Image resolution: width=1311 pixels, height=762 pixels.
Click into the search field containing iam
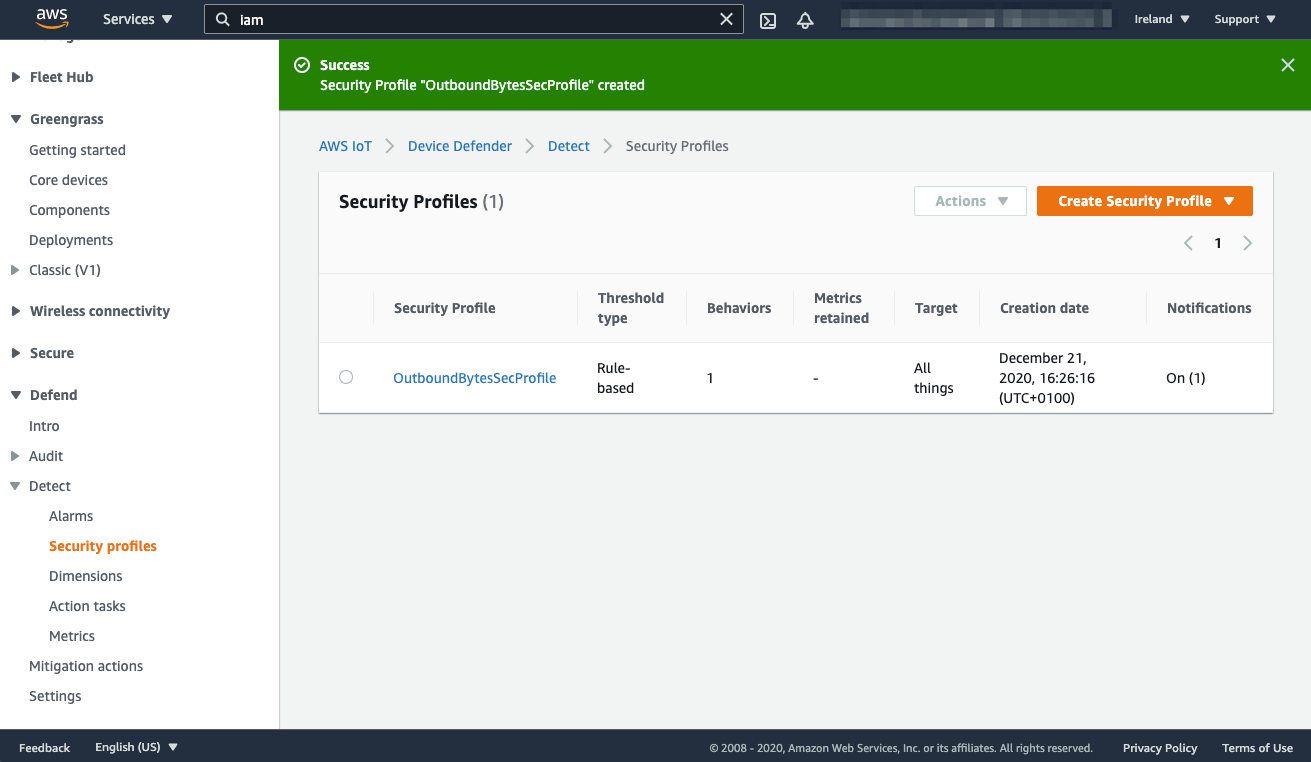click(475, 19)
